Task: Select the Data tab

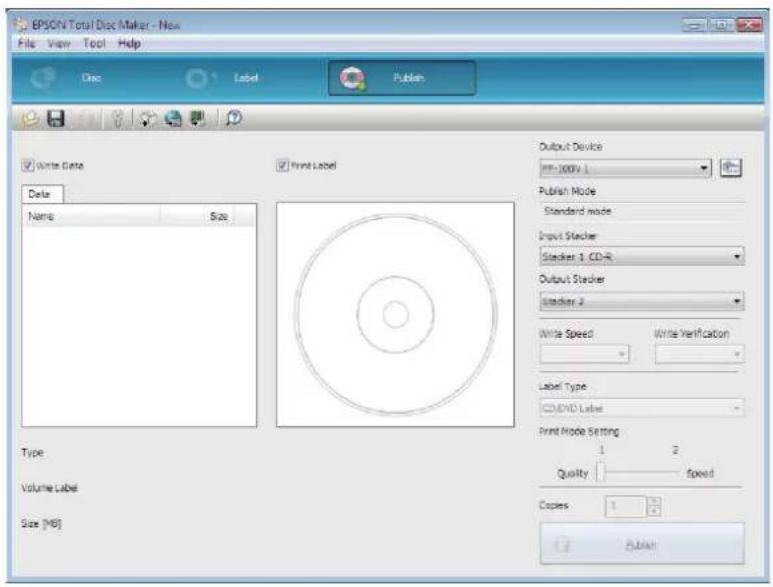Action: click(42, 194)
